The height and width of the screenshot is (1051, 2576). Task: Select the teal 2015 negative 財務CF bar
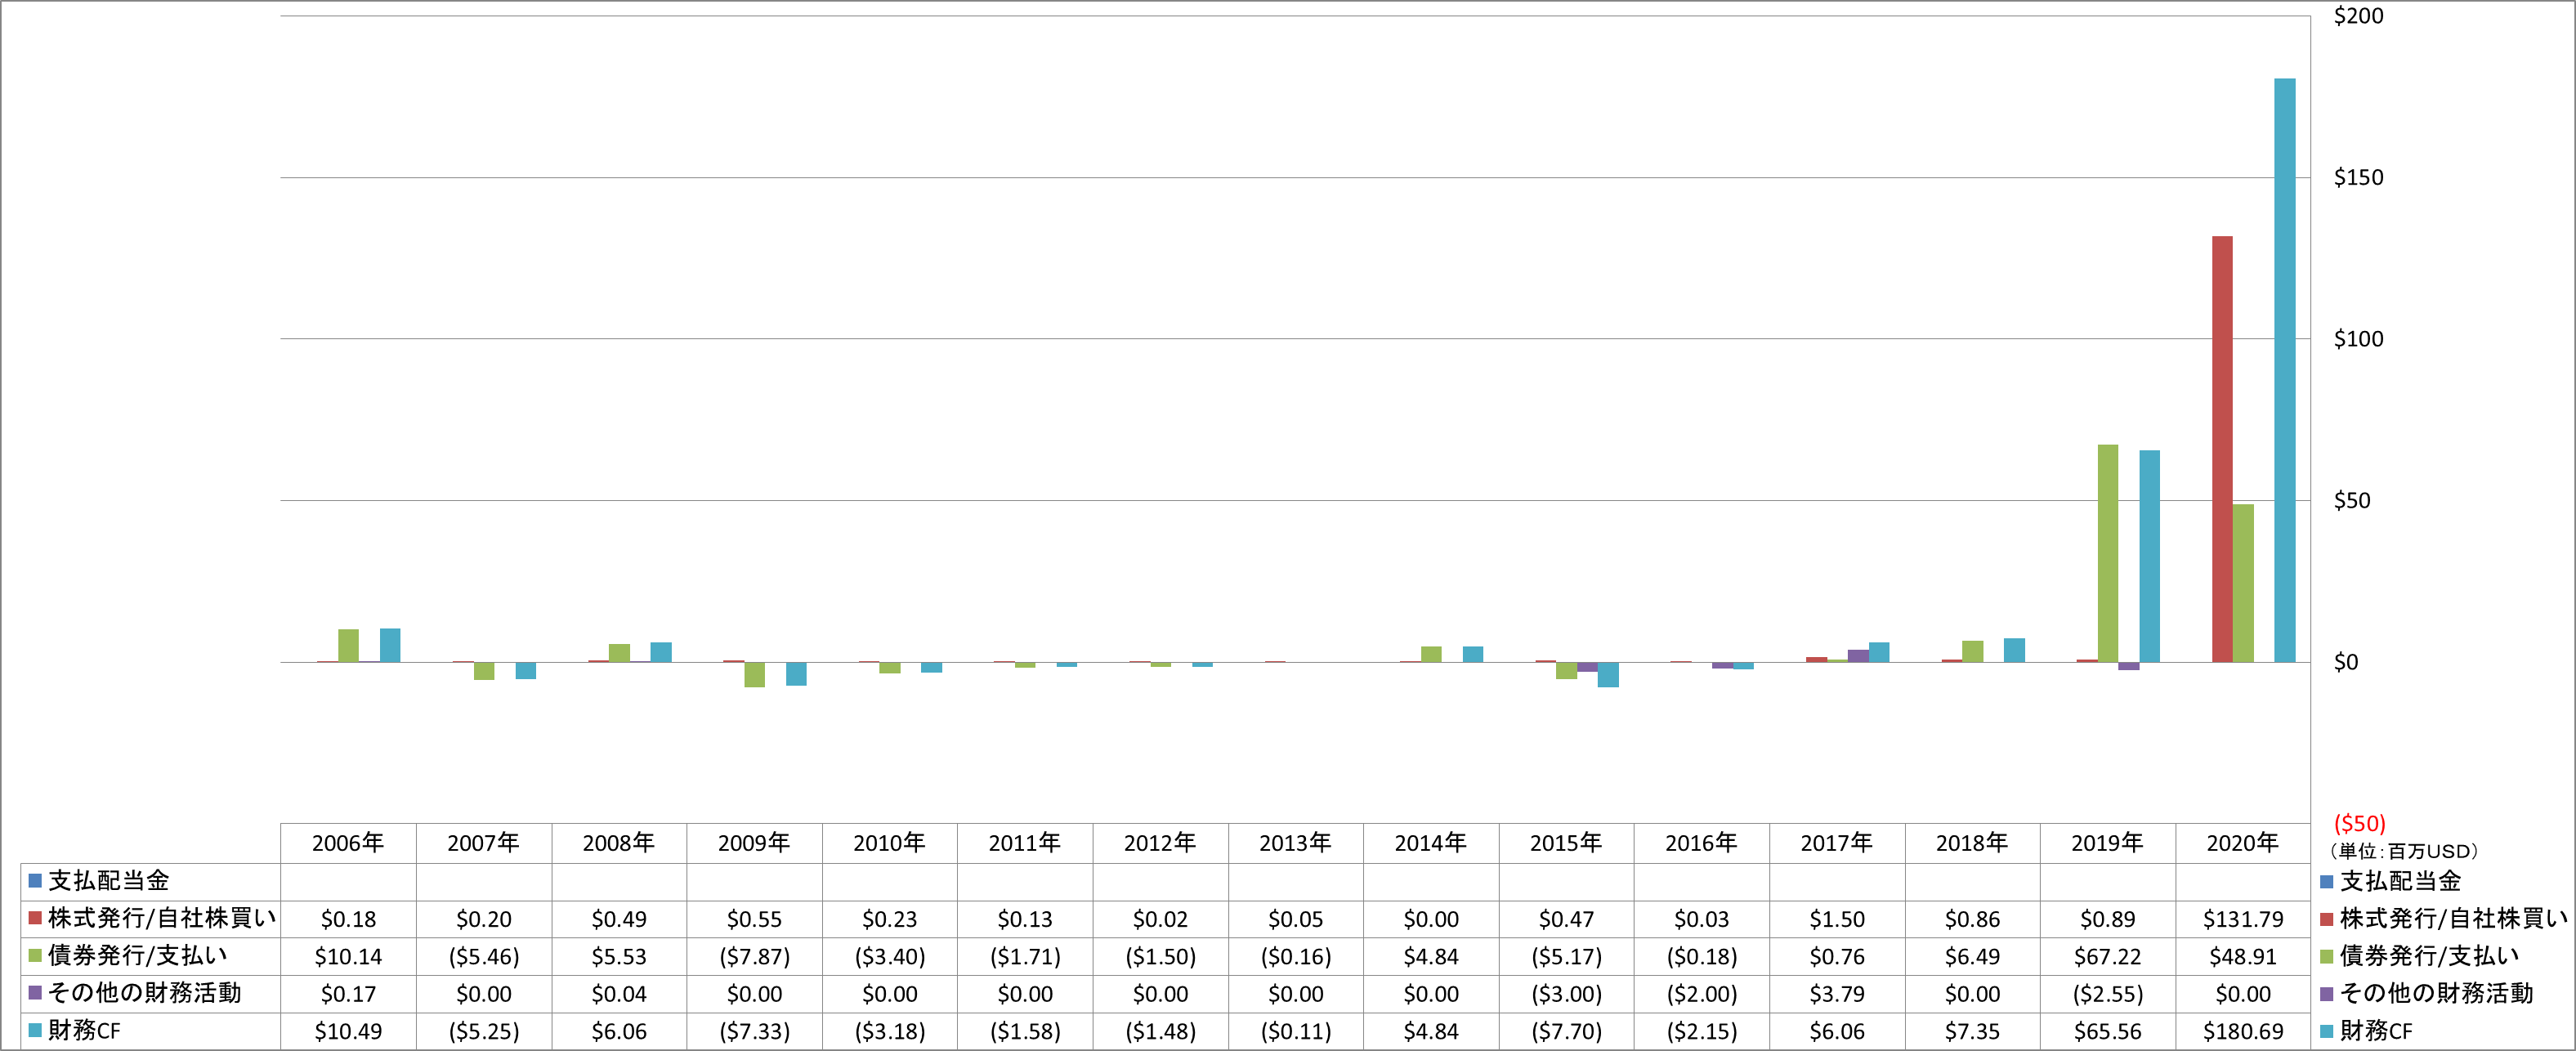tap(1608, 674)
